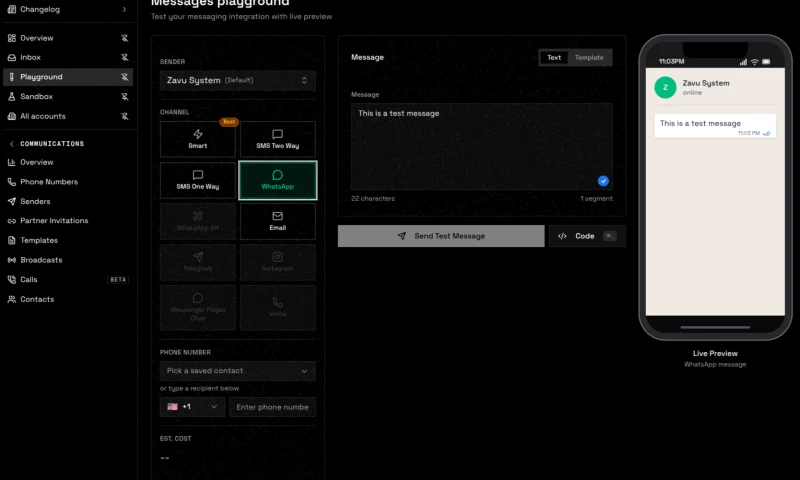Click the Sandbox flask icon
Screen dimensions: 800x480
point(12,96)
